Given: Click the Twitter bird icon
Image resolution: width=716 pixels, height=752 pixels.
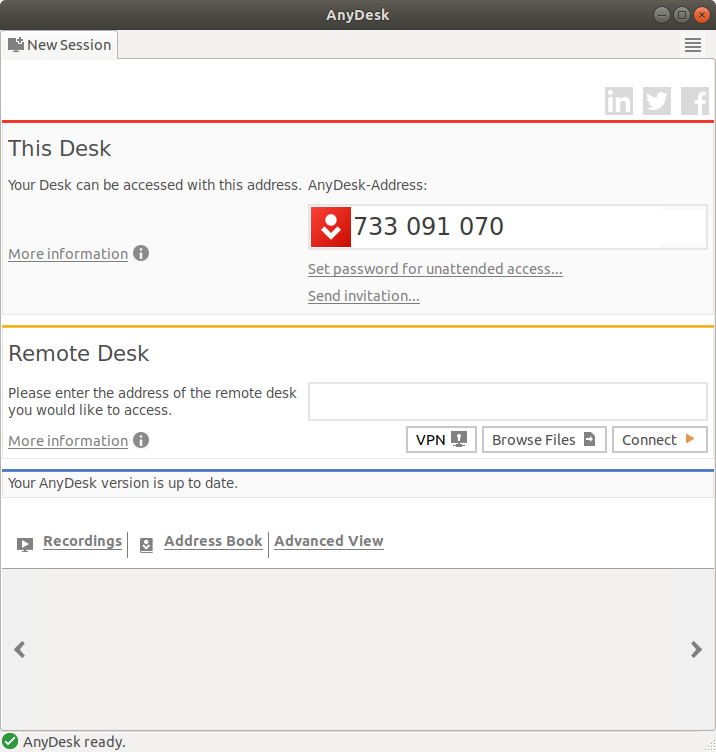Looking at the screenshot, I should click(657, 101).
